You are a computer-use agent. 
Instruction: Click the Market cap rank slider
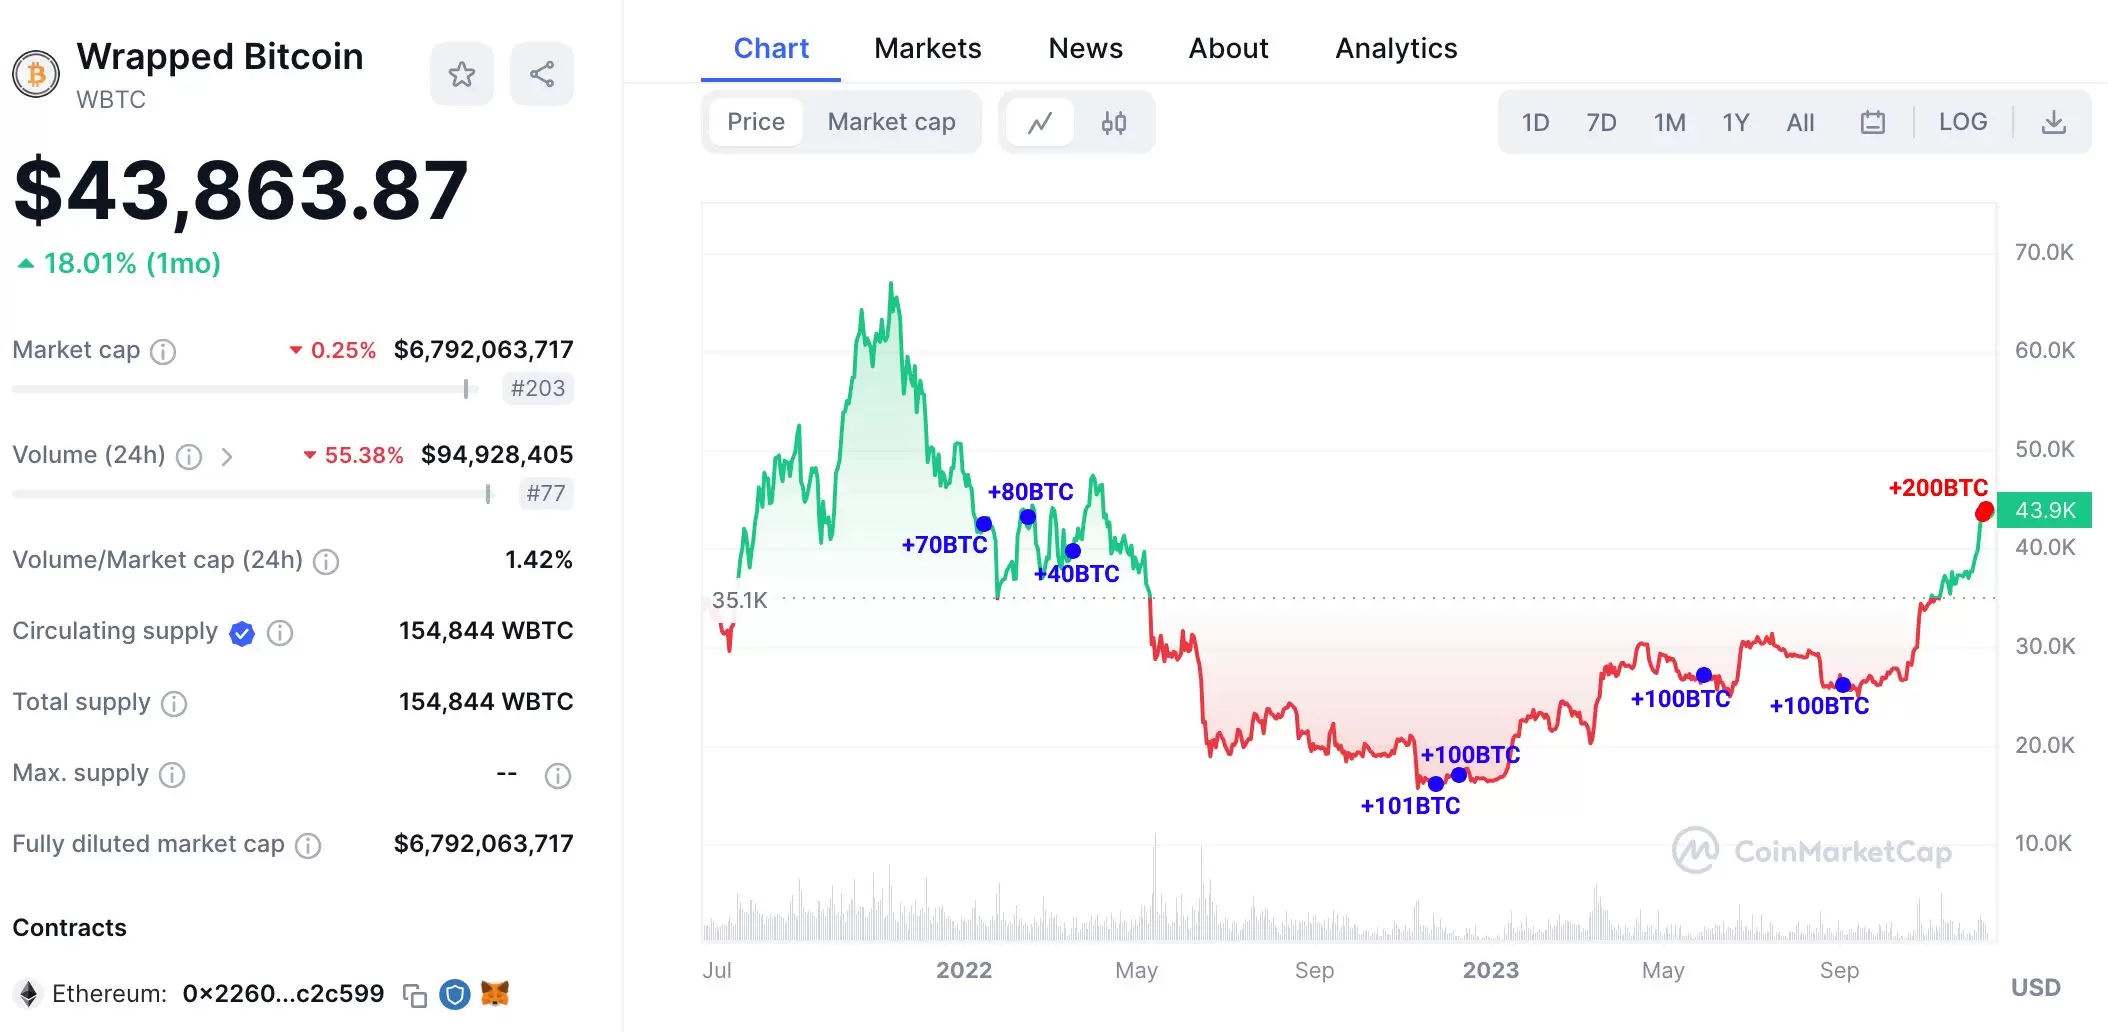[x=466, y=389]
